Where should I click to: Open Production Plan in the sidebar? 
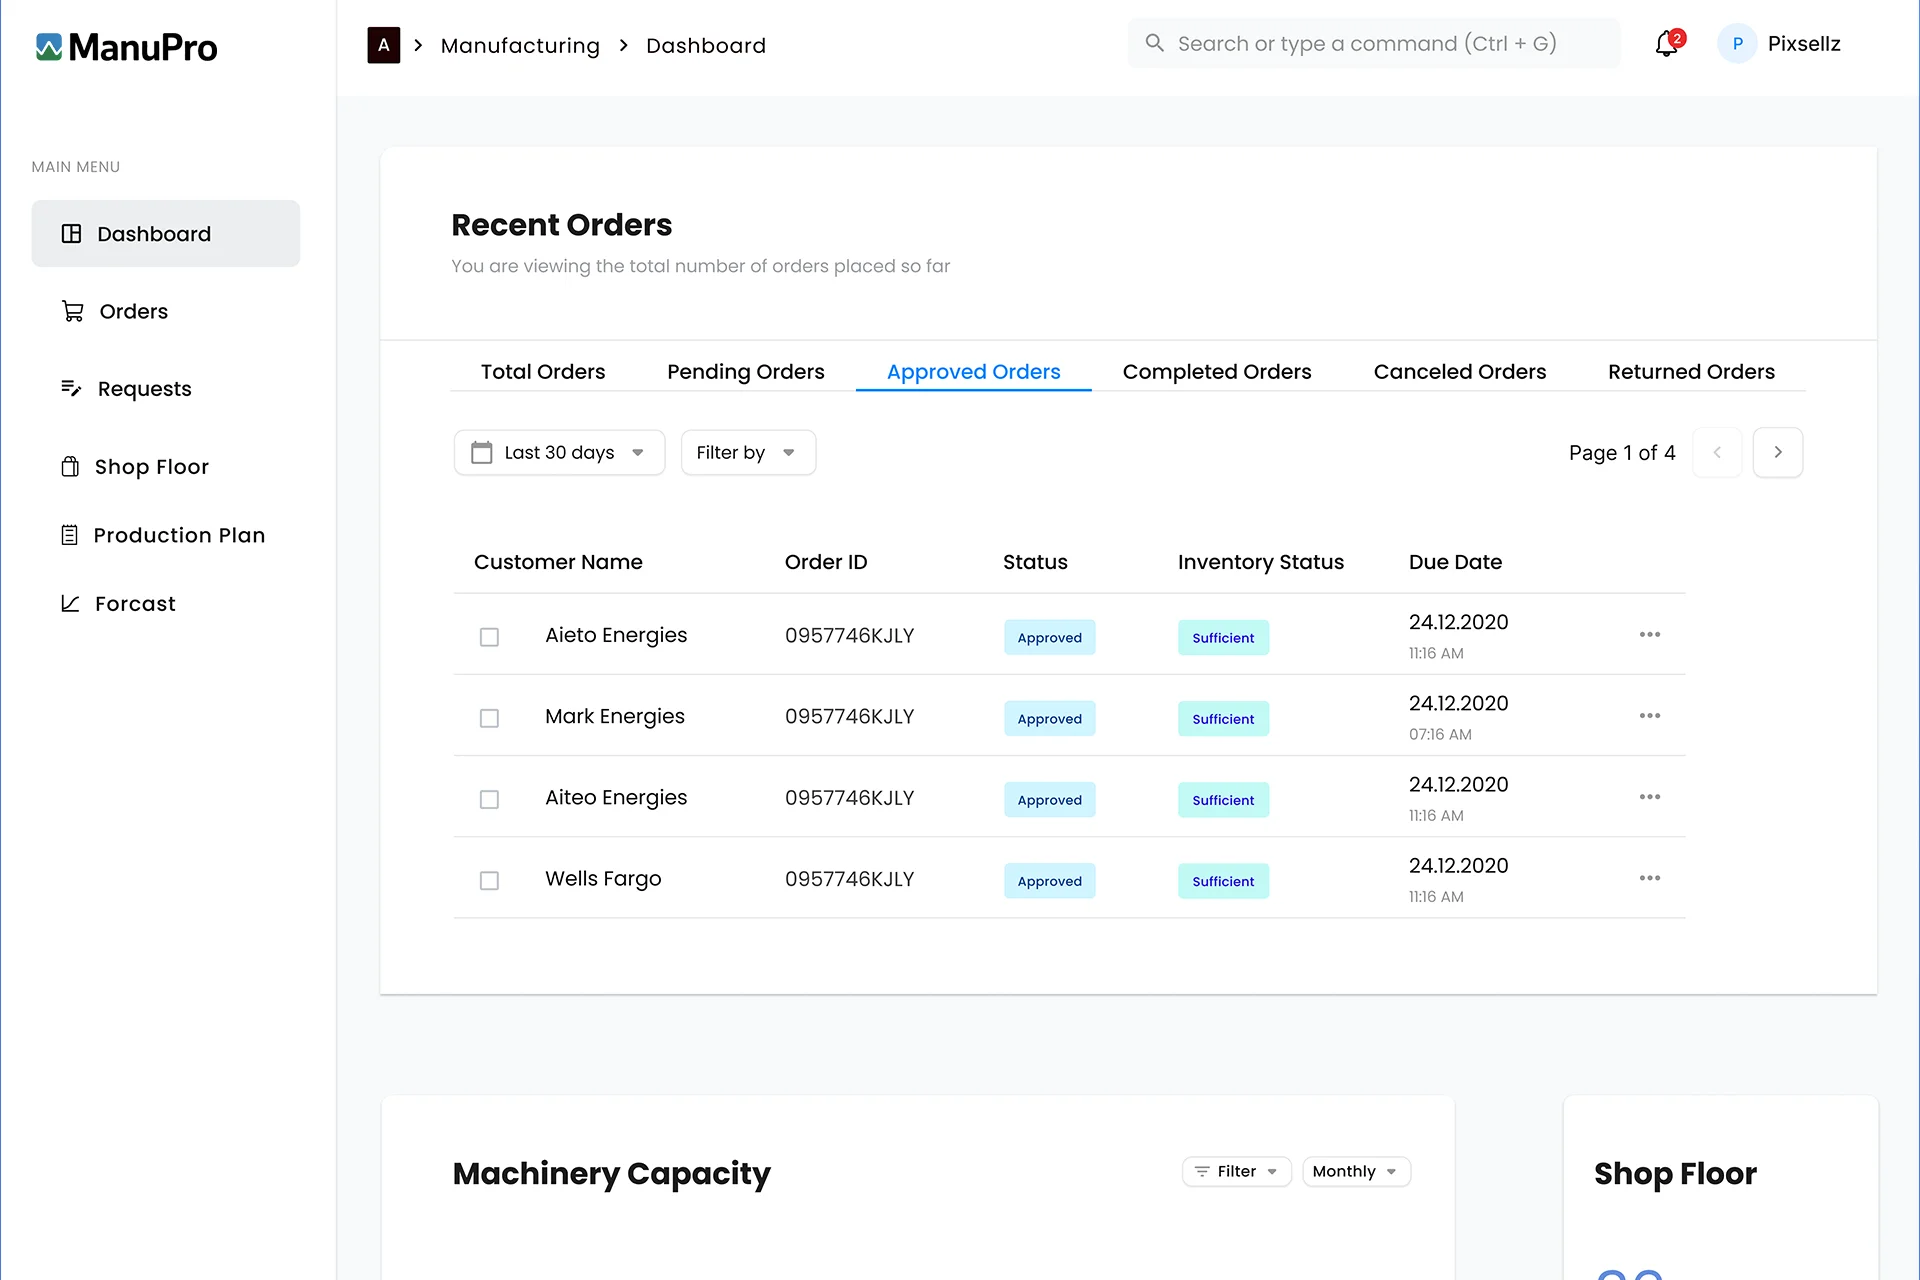click(178, 535)
